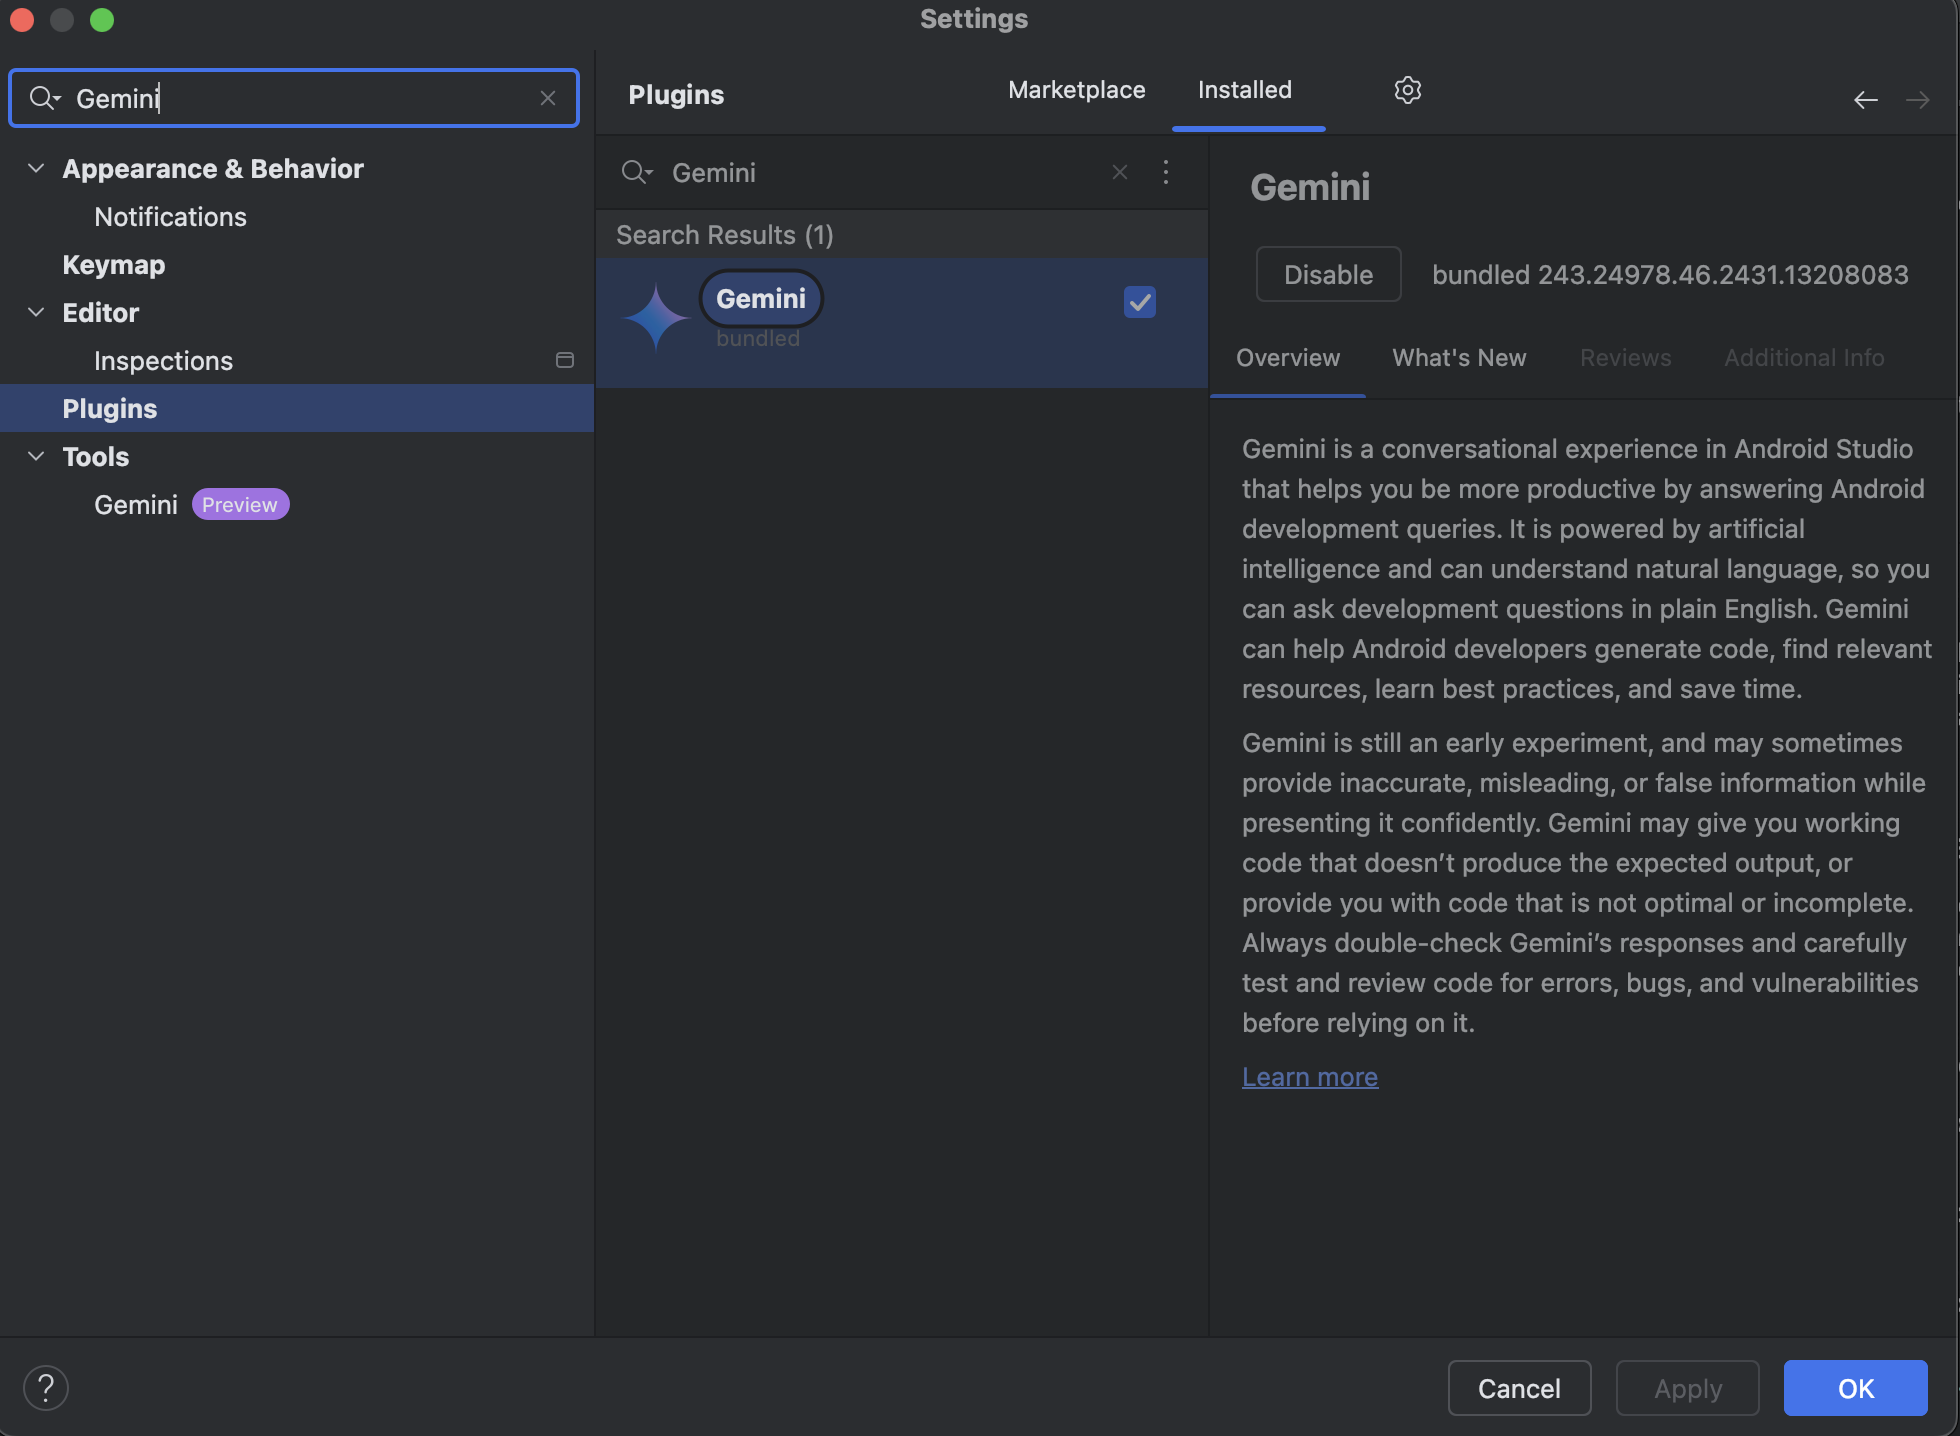Viewport: 1960px width, 1436px height.
Task: Click inside the plugin search field
Action: [x=880, y=172]
